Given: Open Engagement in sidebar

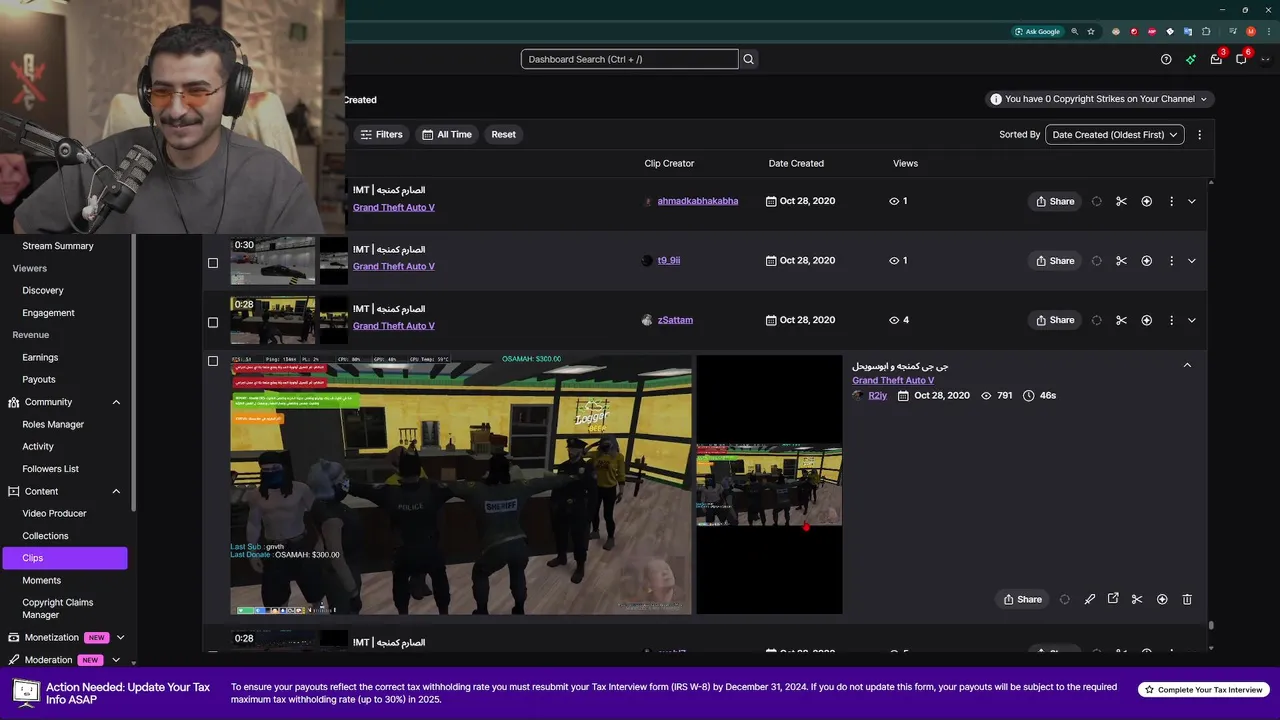Looking at the screenshot, I should click(48, 313).
